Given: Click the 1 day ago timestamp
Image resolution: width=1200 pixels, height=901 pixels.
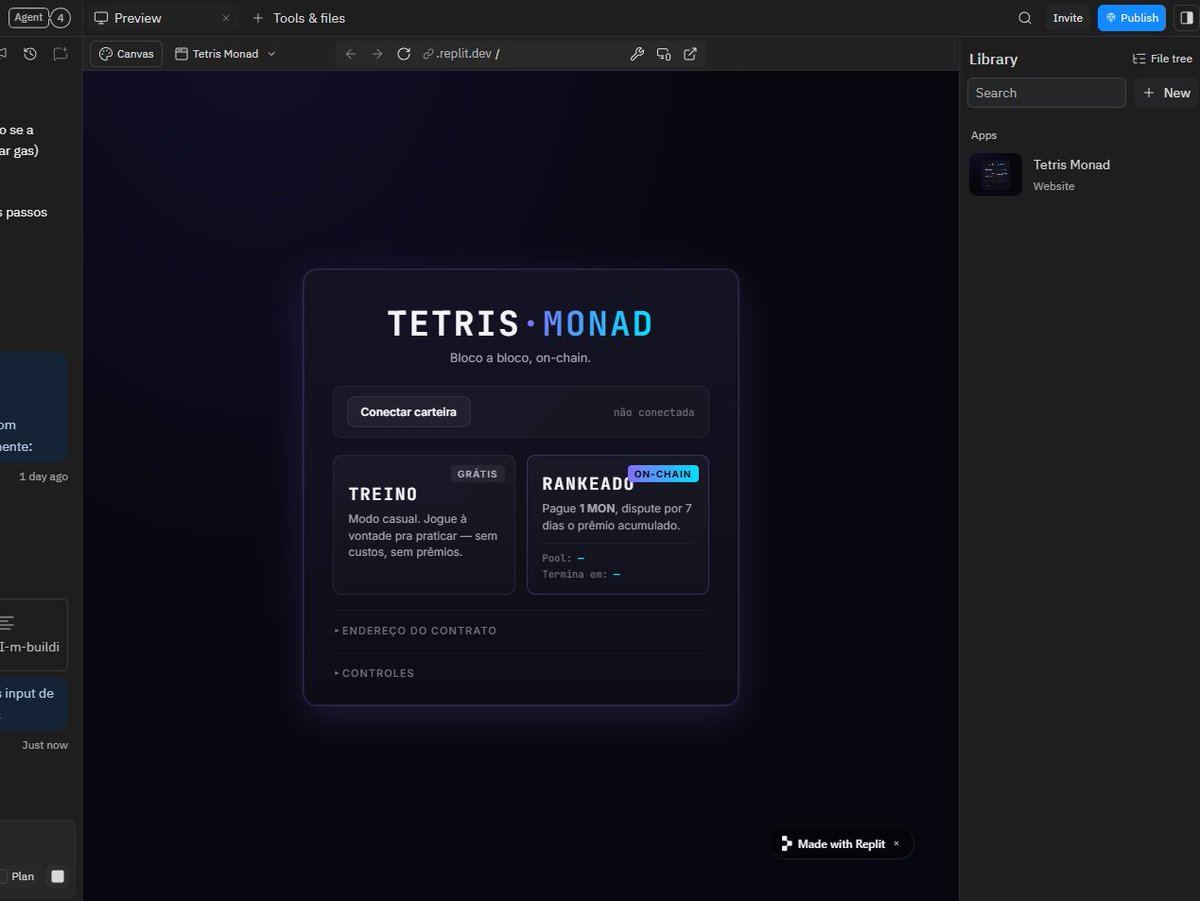Looking at the screenshot, I should tap(43, 476).
